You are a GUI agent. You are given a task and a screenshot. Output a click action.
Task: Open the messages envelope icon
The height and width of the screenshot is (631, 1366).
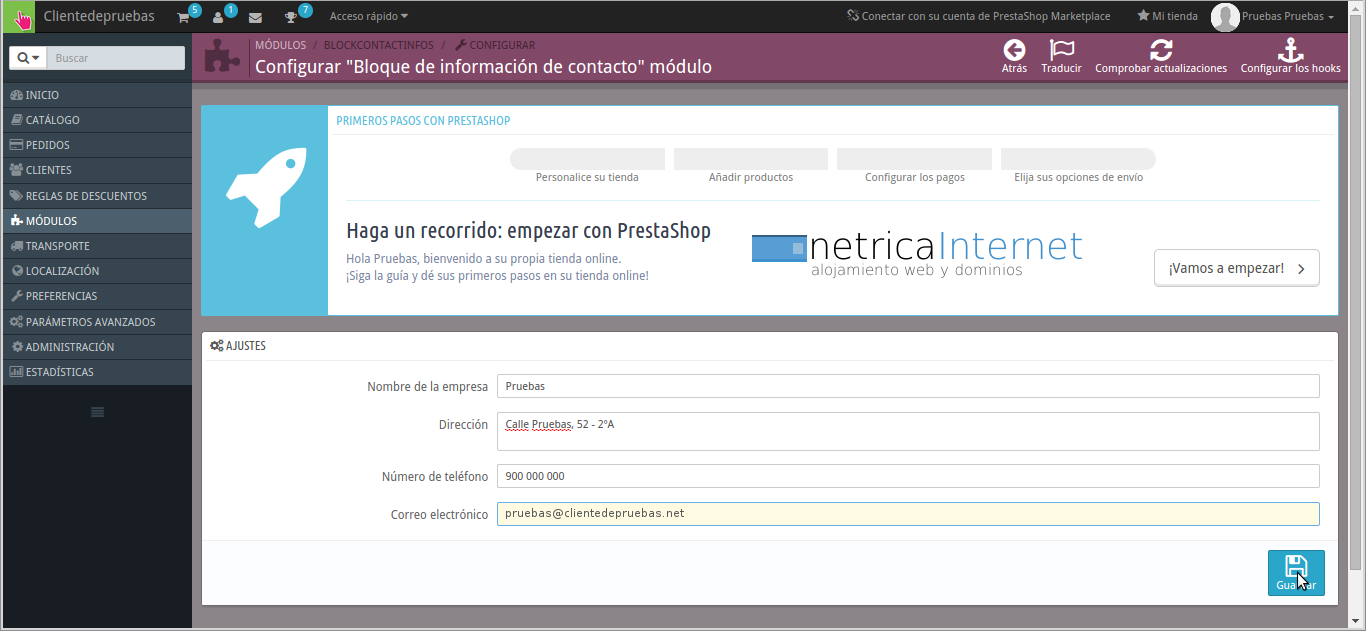click(x=255, y=17)
